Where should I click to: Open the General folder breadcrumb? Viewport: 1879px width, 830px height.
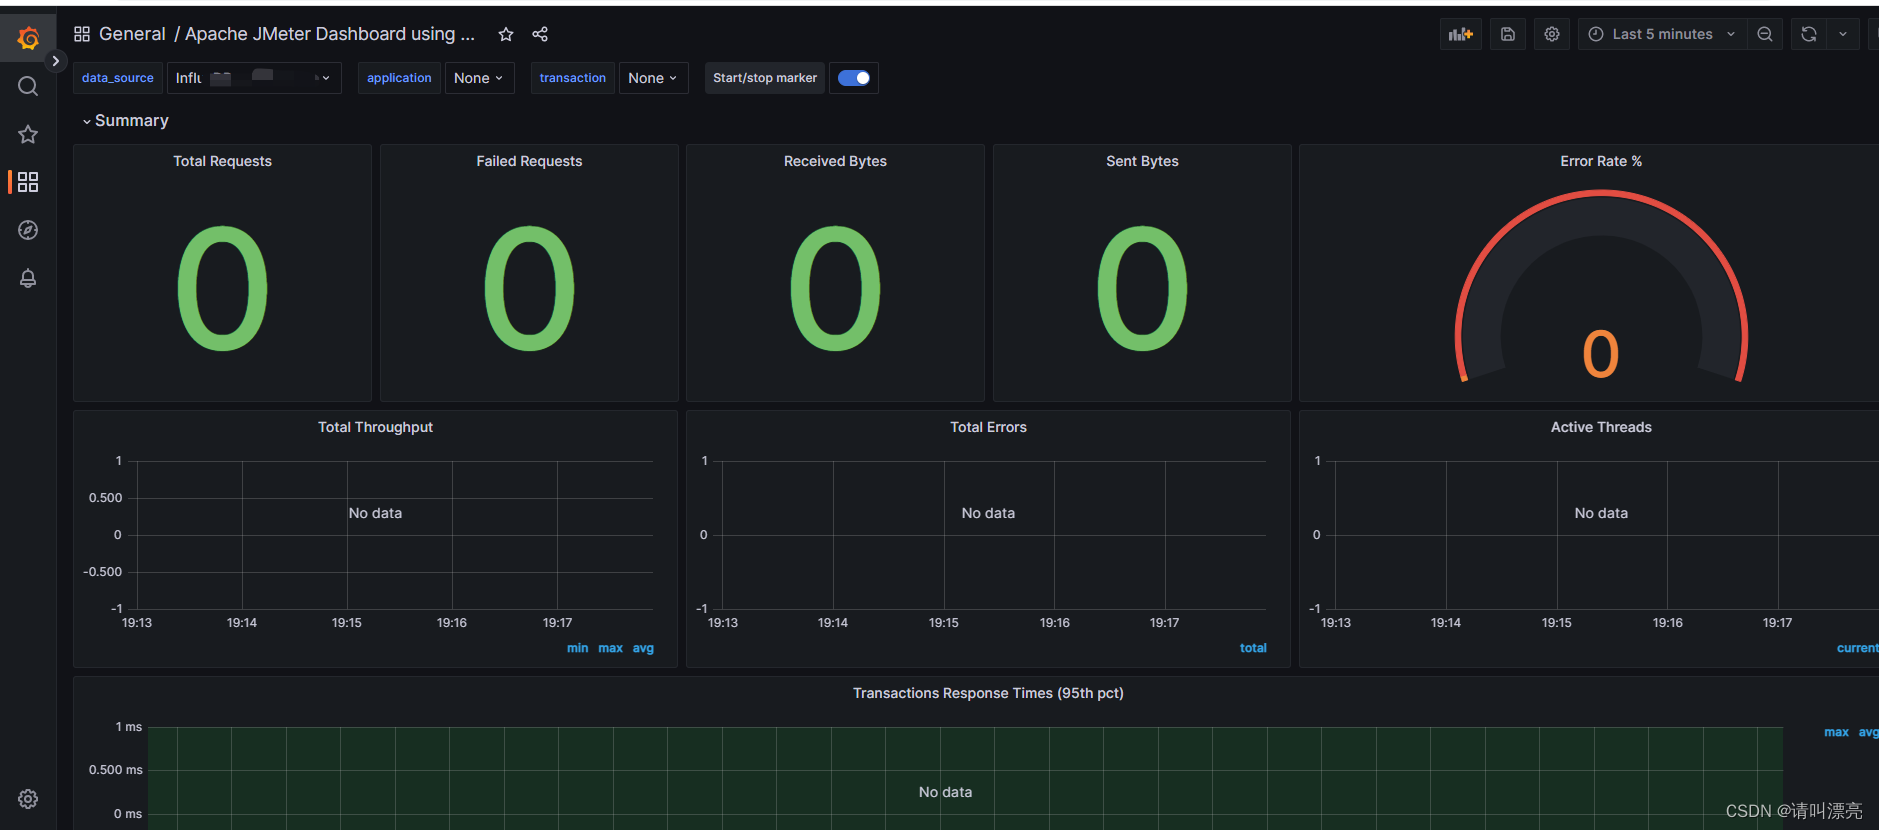click(132, 34)
